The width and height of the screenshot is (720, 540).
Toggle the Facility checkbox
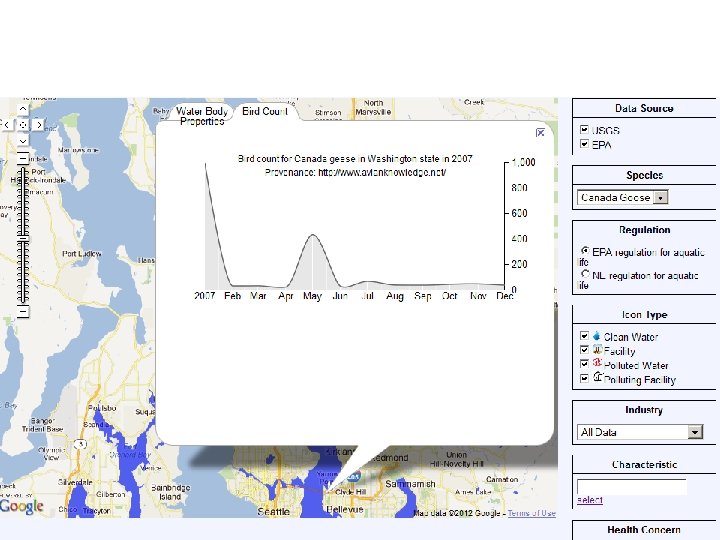584,350
